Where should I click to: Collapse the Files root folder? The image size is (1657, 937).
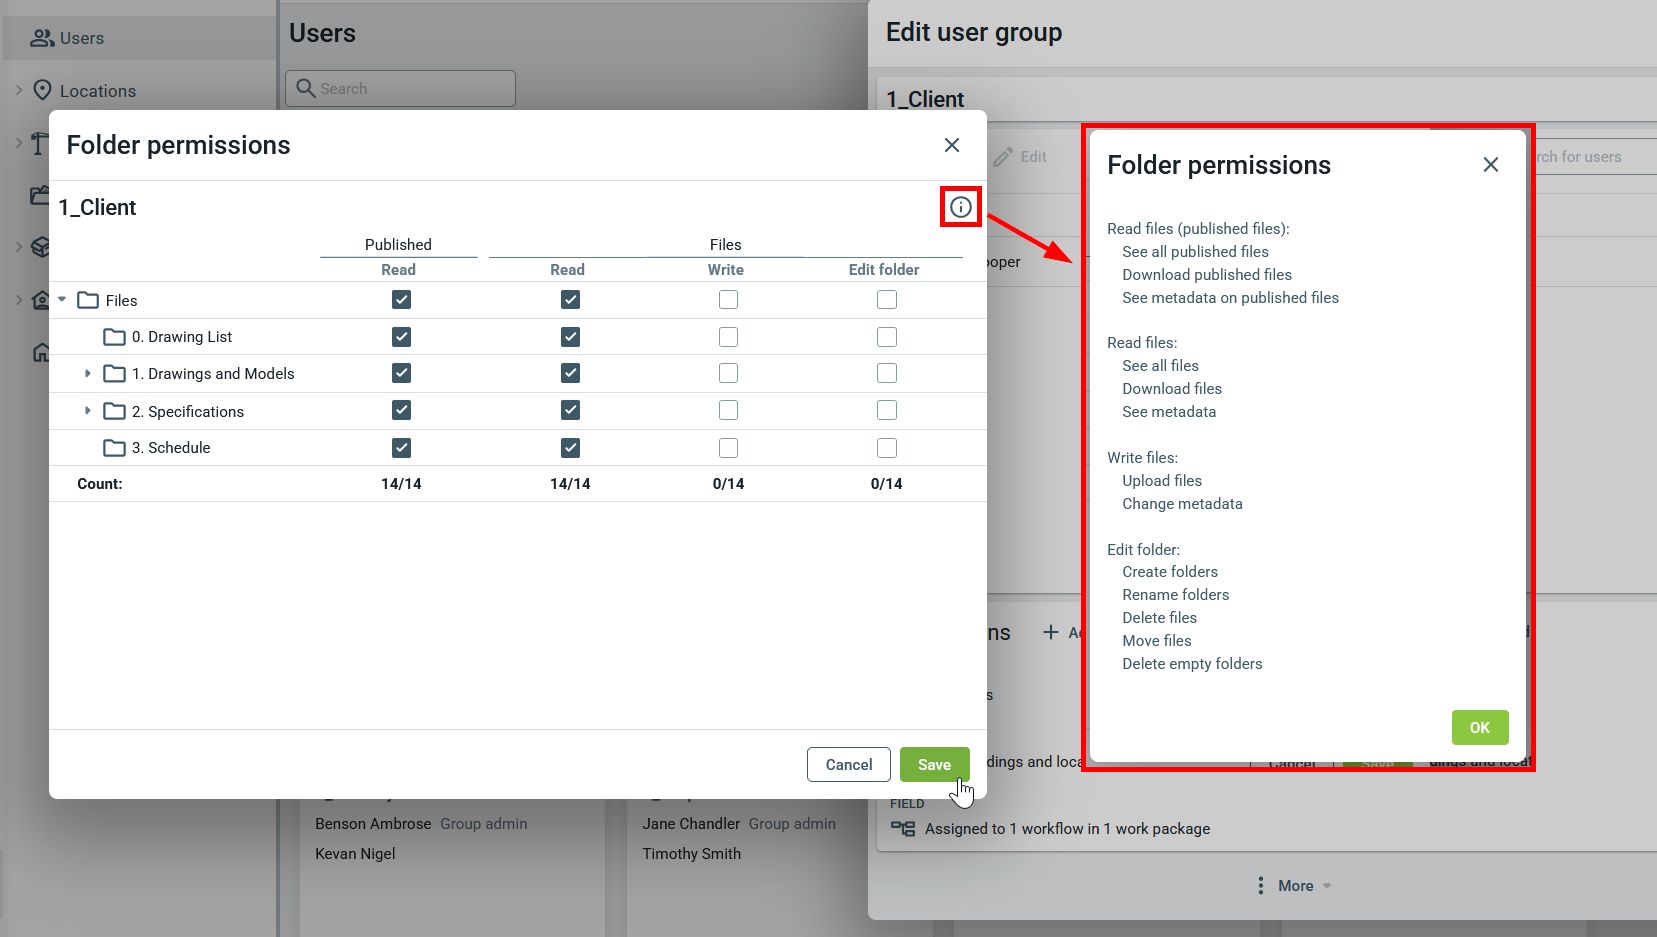62,300
